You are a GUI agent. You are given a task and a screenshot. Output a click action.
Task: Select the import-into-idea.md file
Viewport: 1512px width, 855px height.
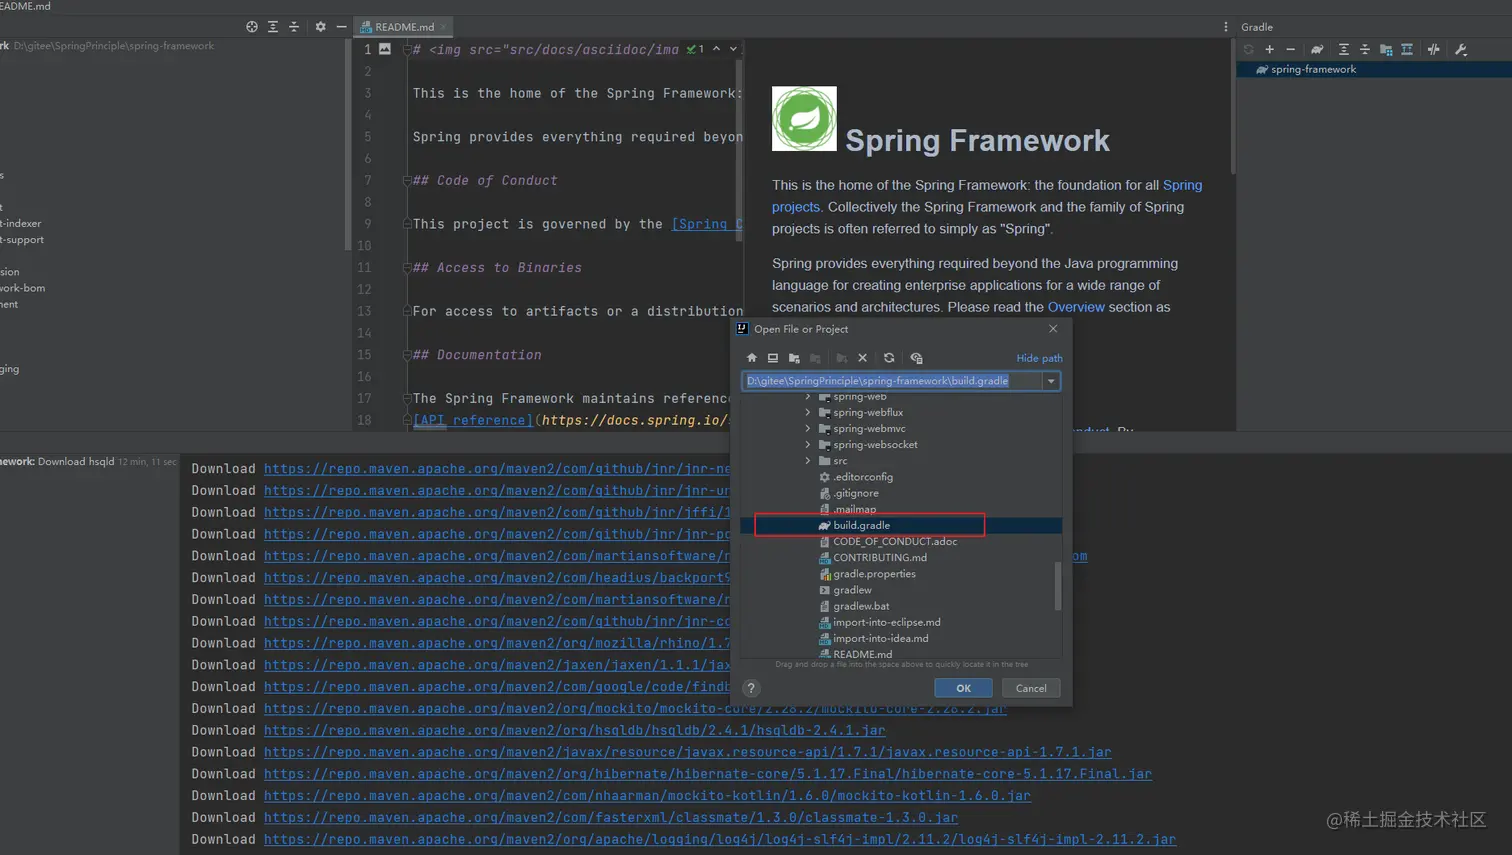click(x=874, y=638)
